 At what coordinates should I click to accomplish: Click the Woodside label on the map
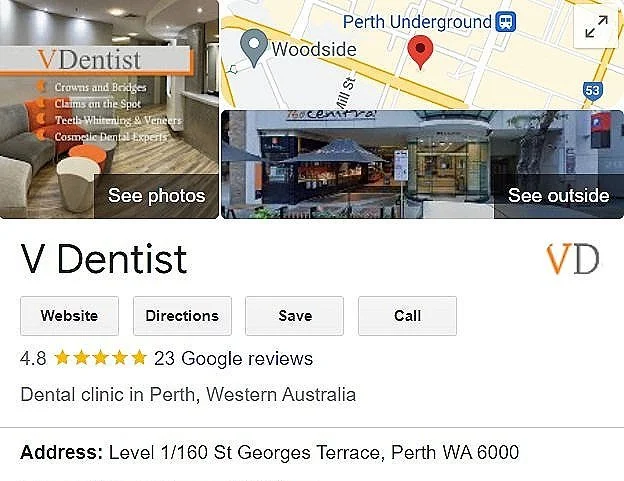coord(314,50)
